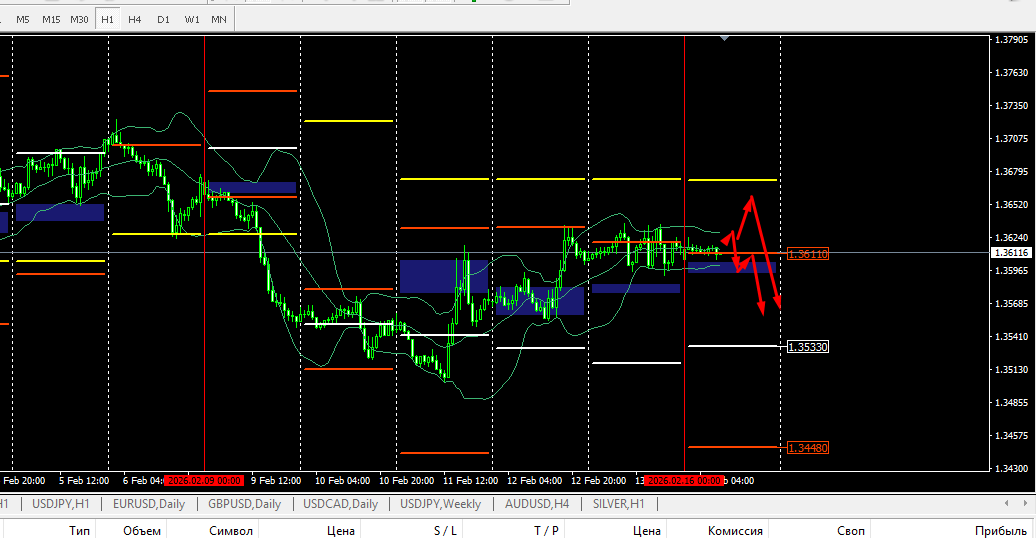Viewport: 1036px width, 538px height.
Task: Click the red 2026.02.09 00:00 date label
Action: tap(204, 480)
